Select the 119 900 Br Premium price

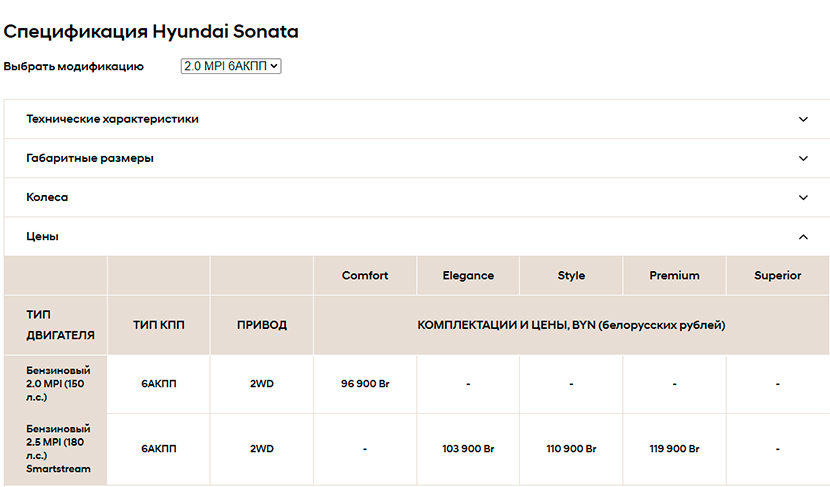[x=674, y=449]
